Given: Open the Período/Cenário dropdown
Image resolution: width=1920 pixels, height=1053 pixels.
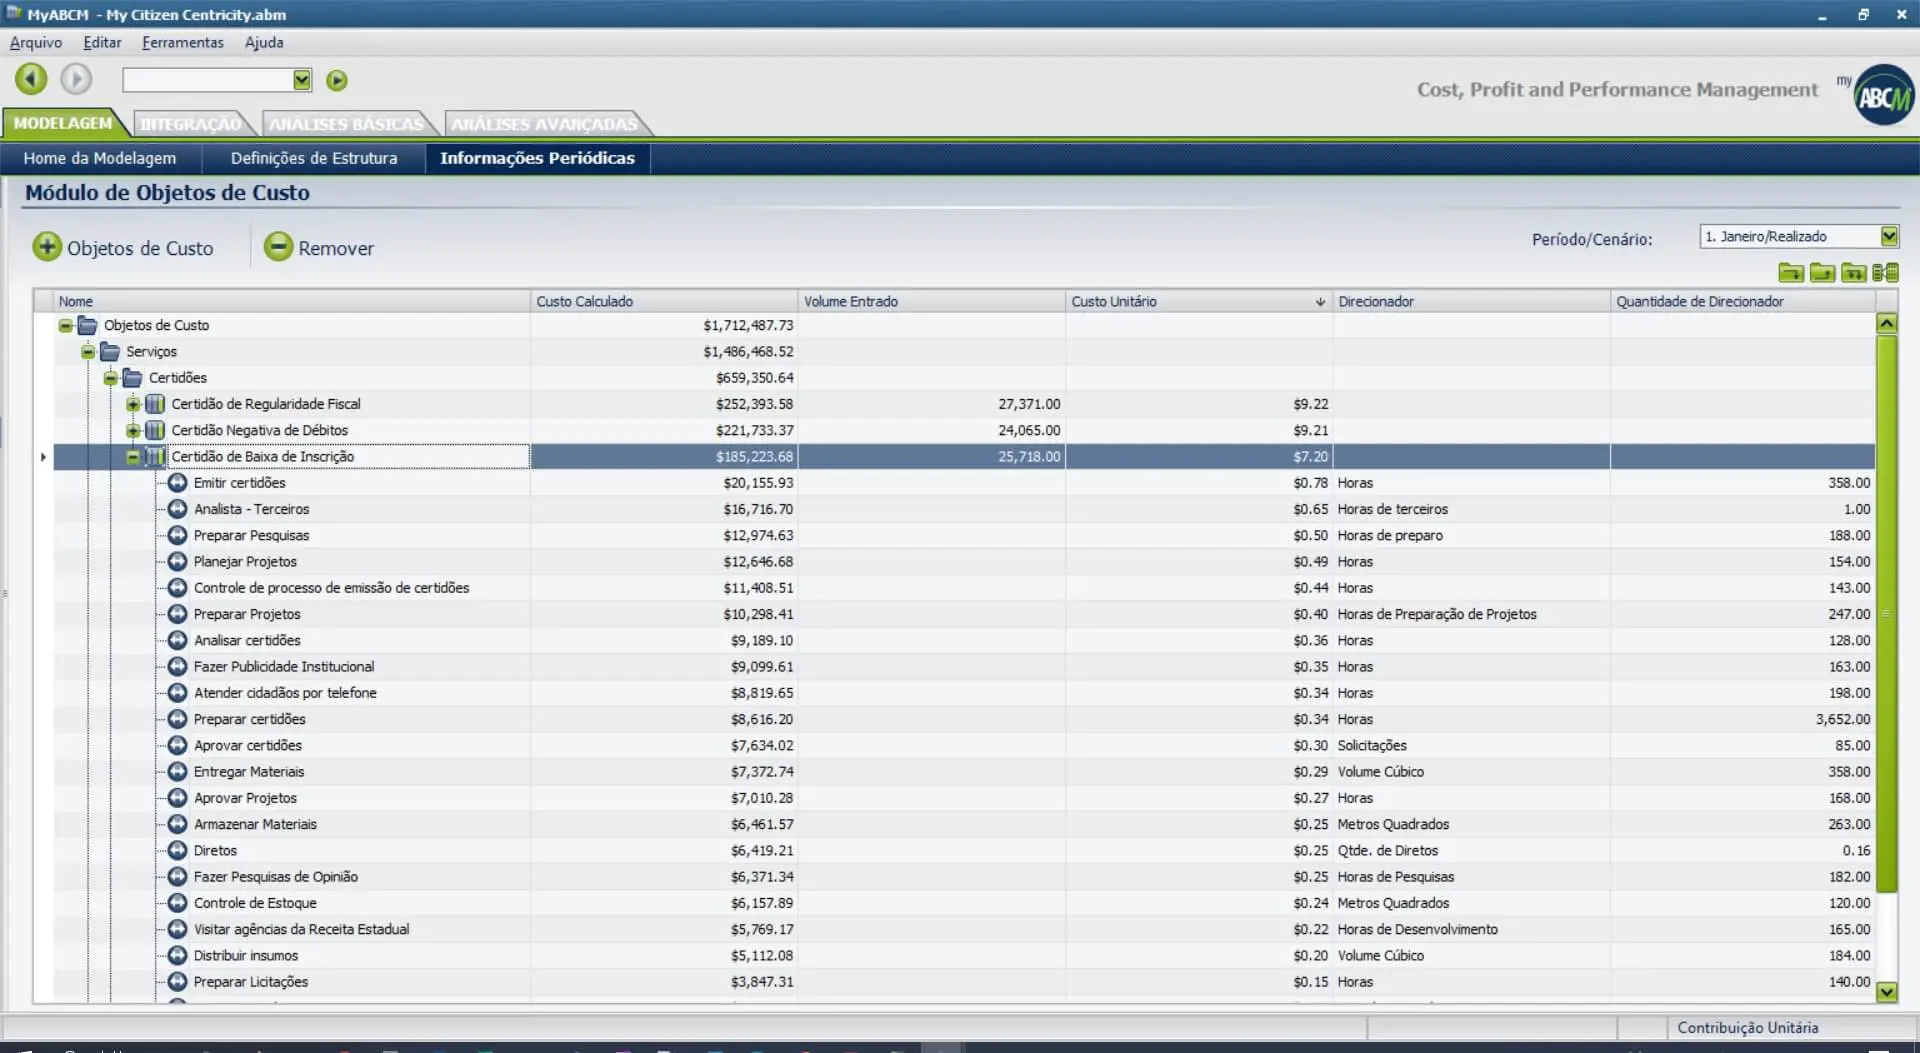Looking at the screenshot, I should point(1888,237).
